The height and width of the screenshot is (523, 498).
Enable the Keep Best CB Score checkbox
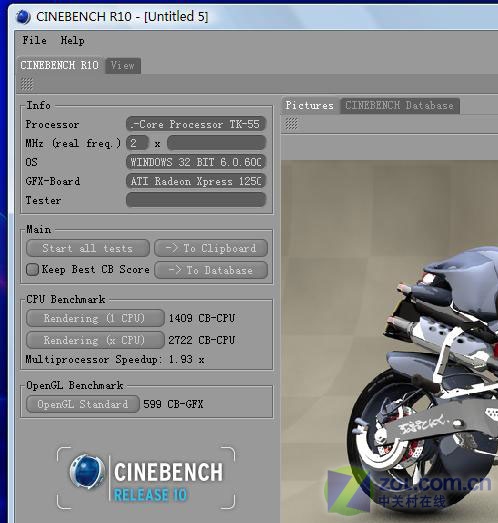(x=32, y=269)
